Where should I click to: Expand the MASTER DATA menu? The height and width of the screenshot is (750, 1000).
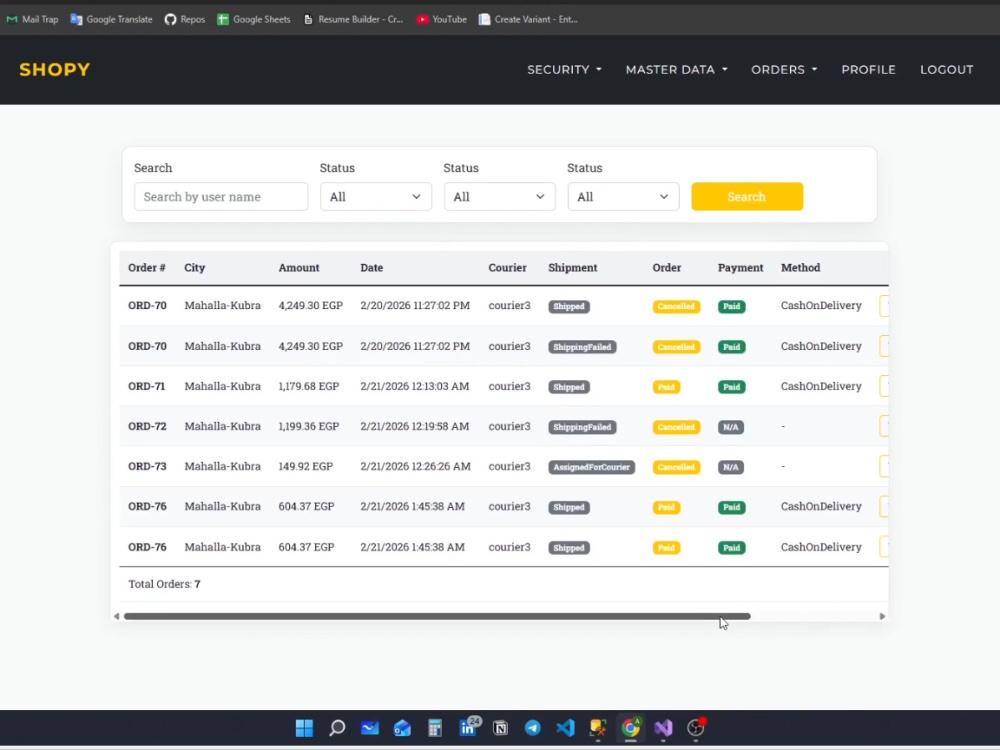pyautogui.click(x=676, y=70)
